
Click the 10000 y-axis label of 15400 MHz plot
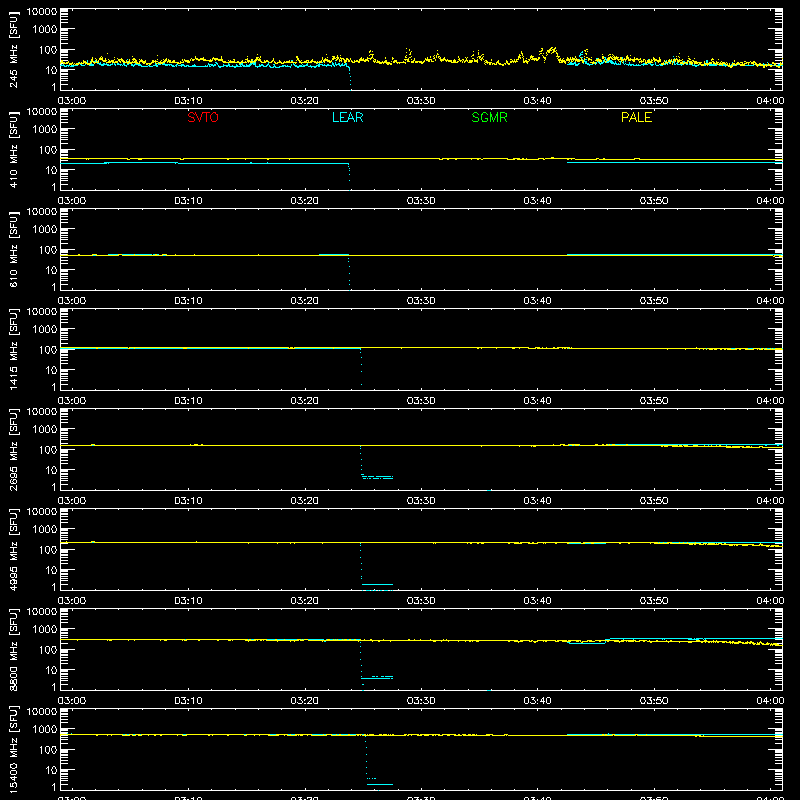42,712
